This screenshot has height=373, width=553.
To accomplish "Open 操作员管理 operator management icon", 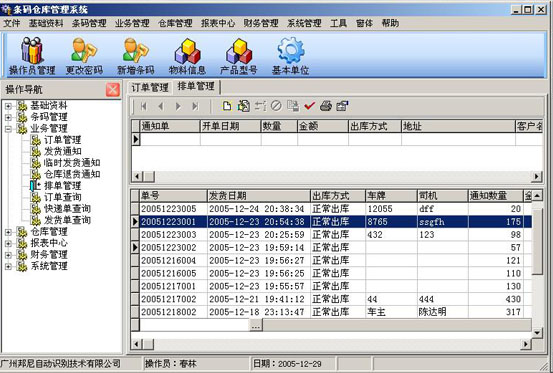I will point(32,56).
